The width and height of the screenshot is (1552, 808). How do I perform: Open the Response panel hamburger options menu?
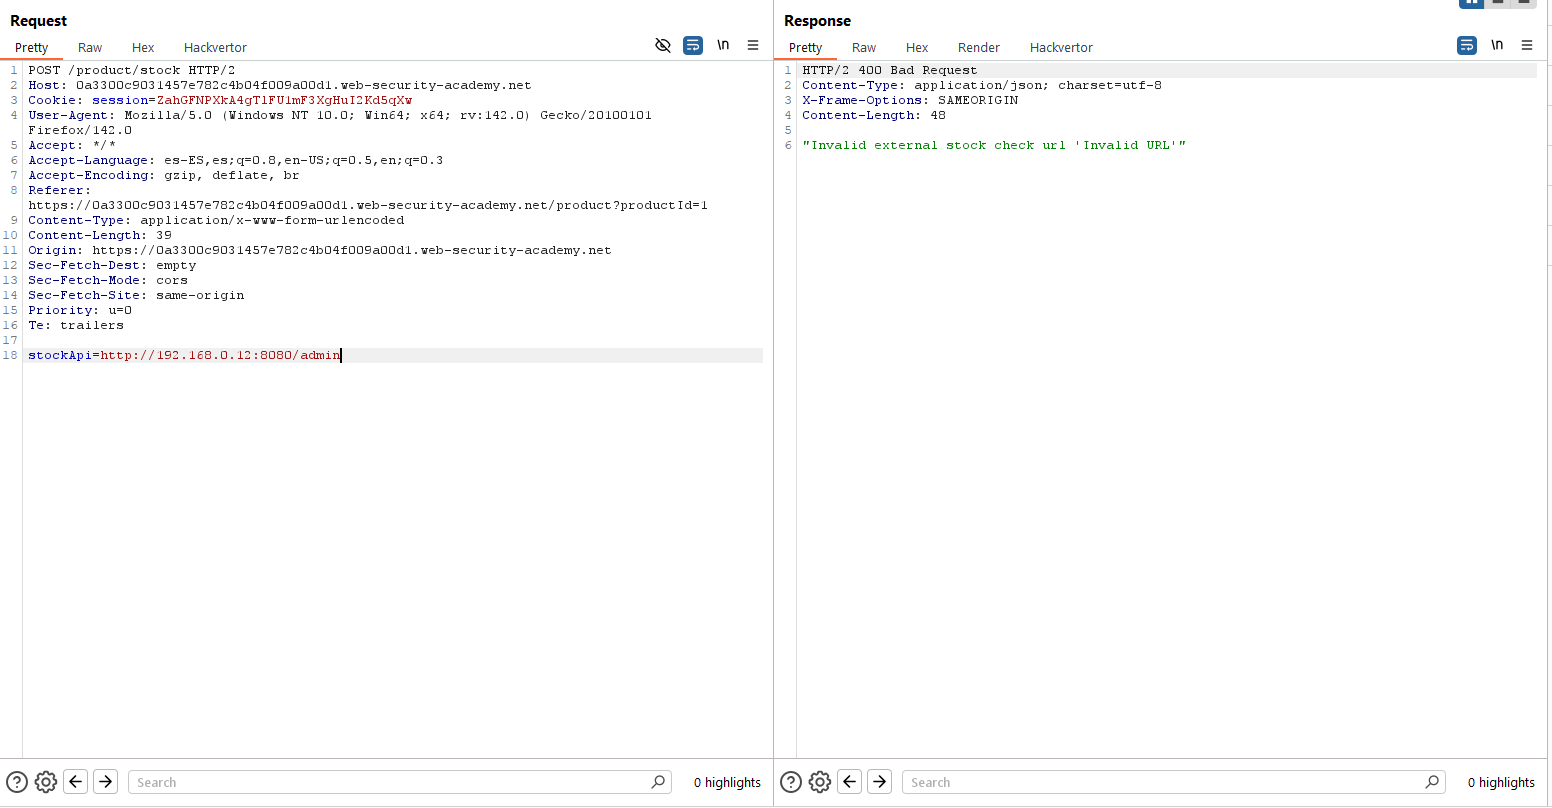[x=1527, y=45]
